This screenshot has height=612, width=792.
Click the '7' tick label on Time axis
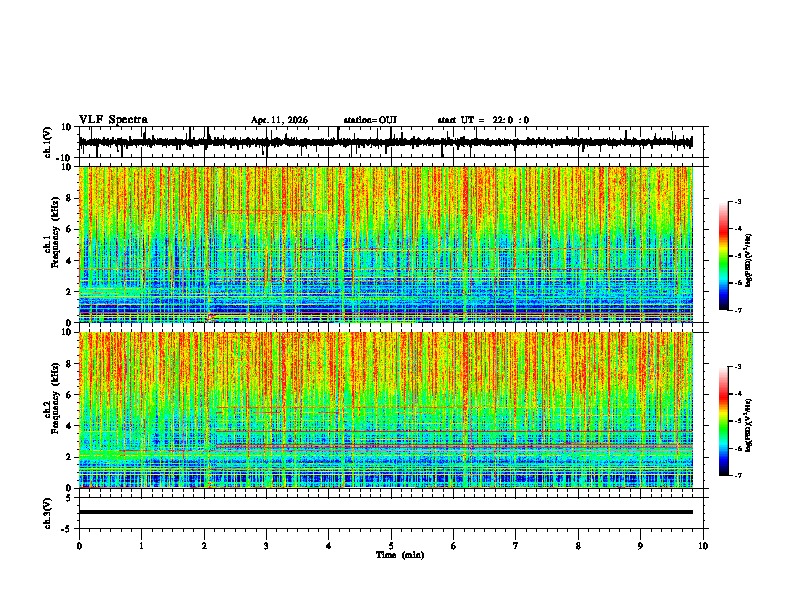click(516, 546)
